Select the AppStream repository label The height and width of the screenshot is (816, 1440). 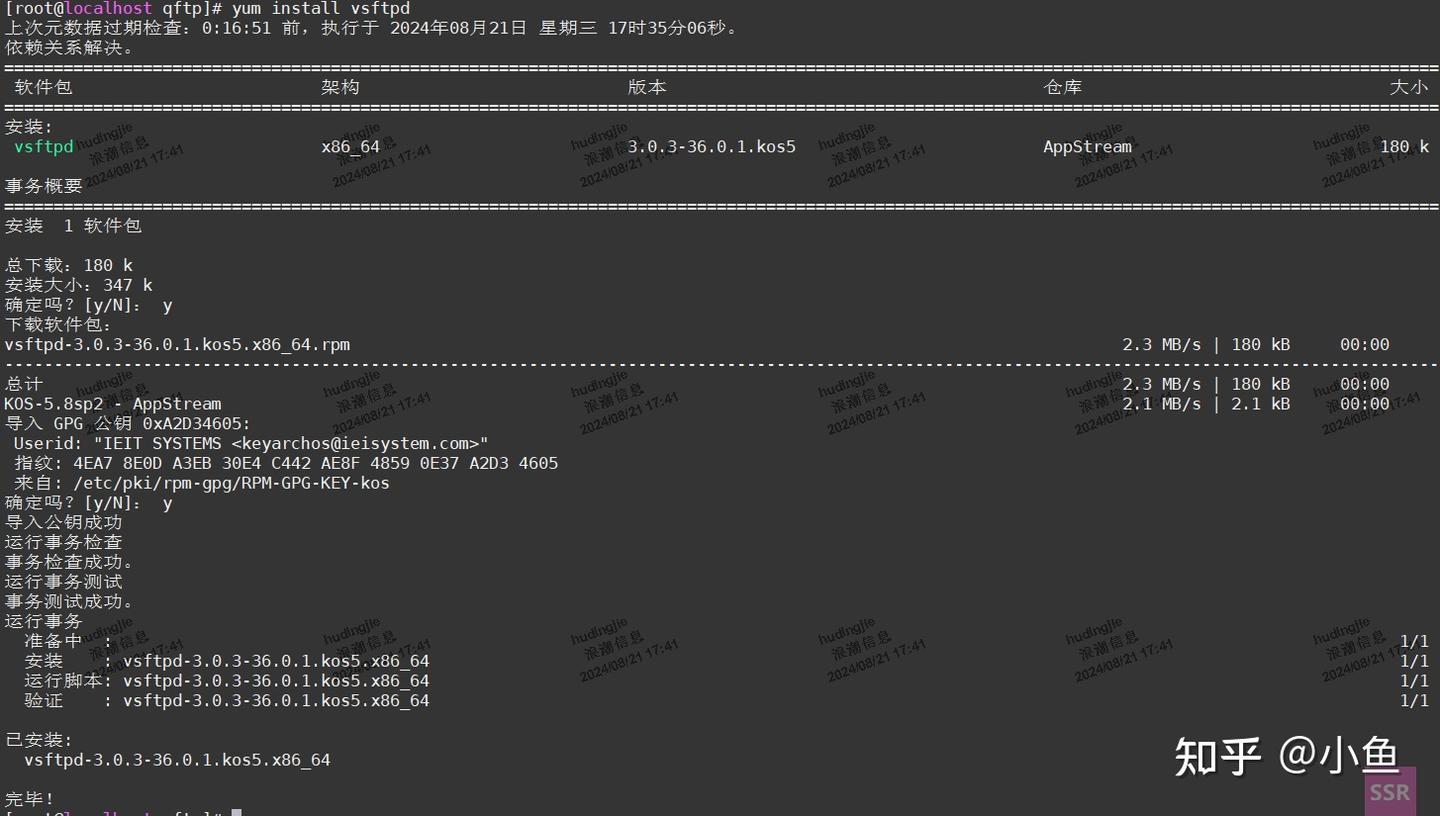(x=1087, y=146)
